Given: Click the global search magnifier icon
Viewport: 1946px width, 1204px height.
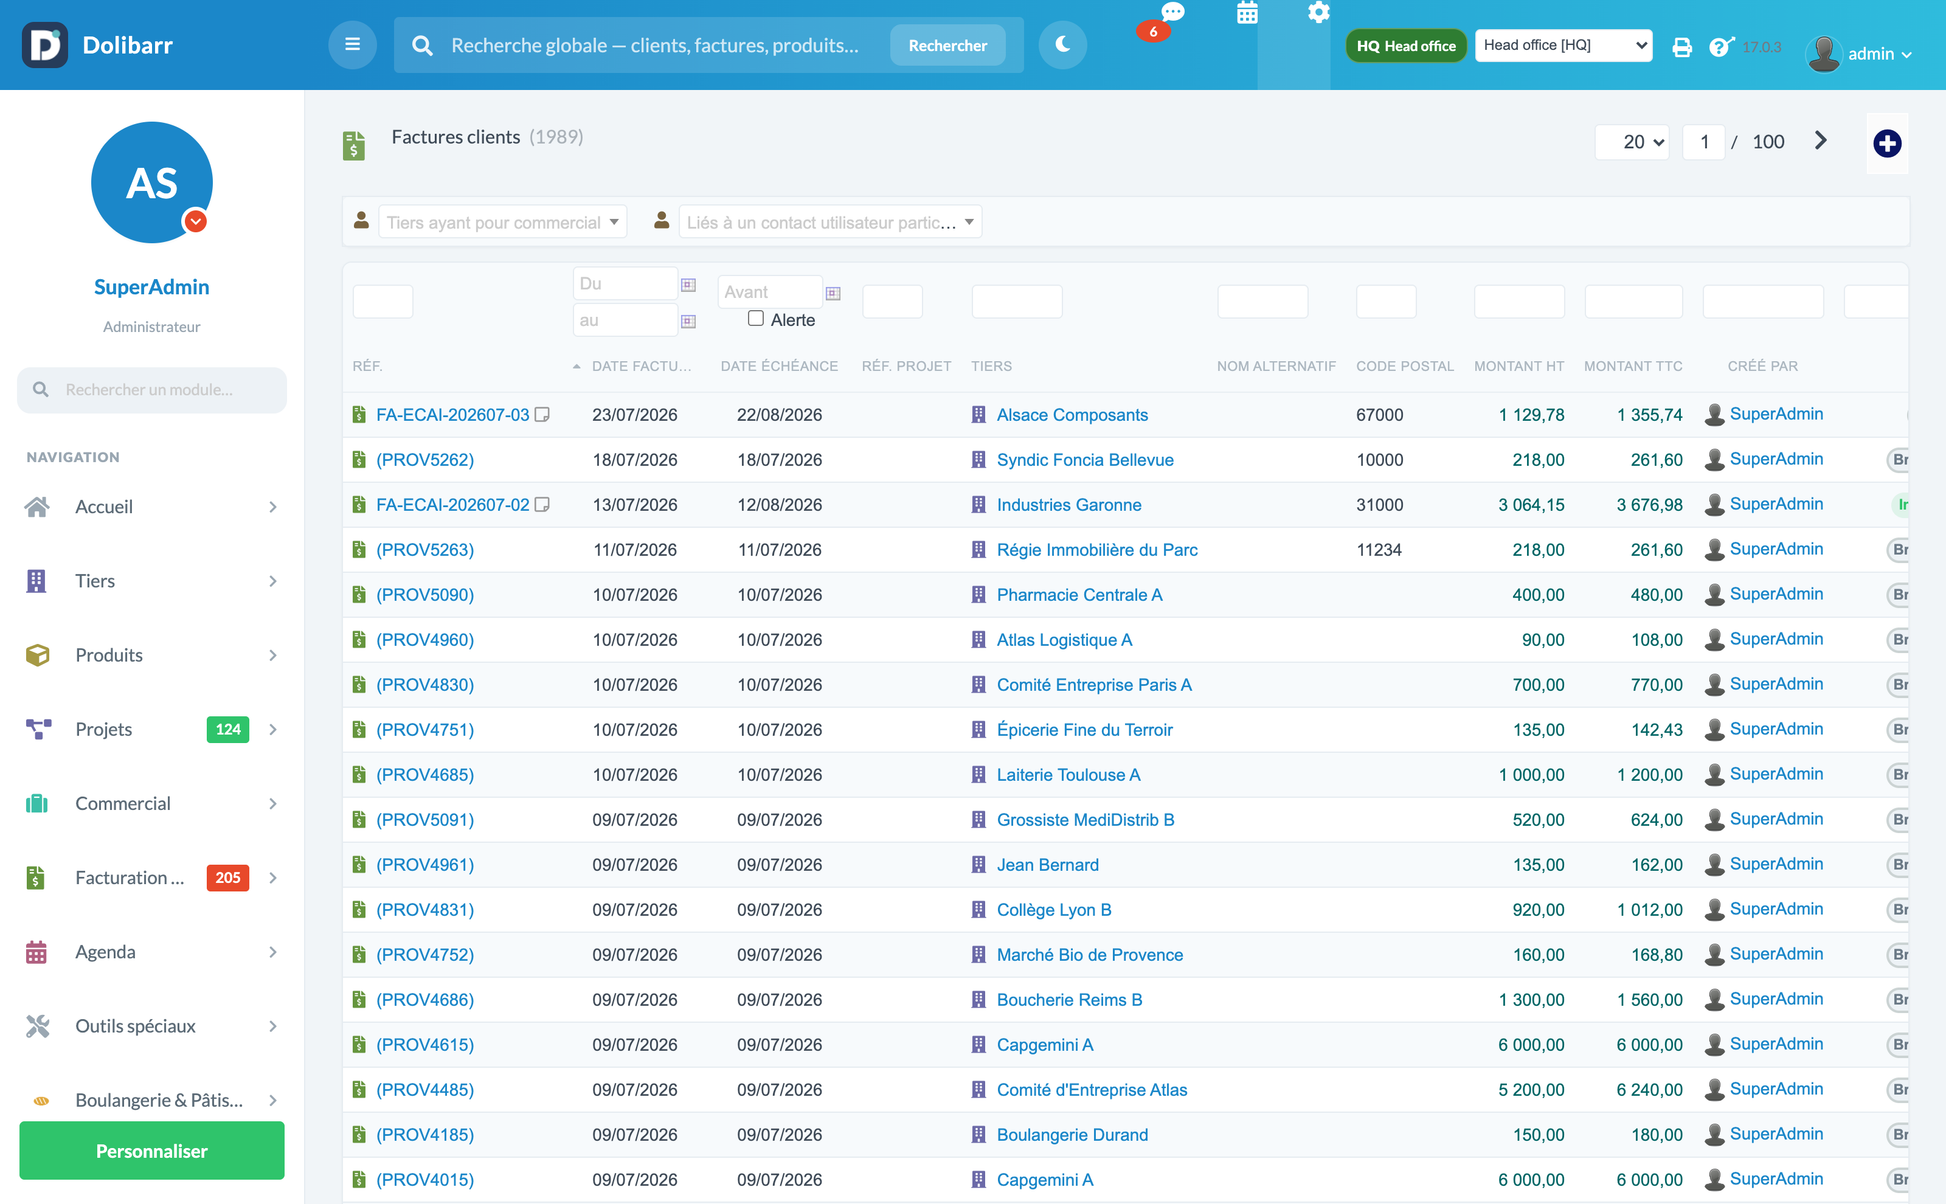Looking at the screenshot, I should [422, 46].
